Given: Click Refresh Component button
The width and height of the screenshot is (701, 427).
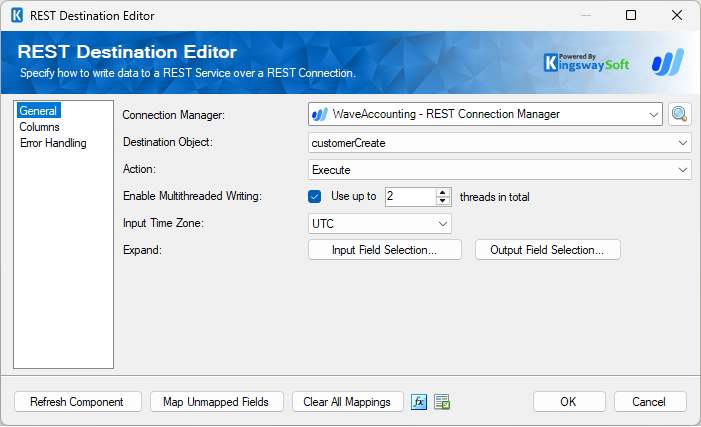Looking at the screenshot, I should pos(77,402).
